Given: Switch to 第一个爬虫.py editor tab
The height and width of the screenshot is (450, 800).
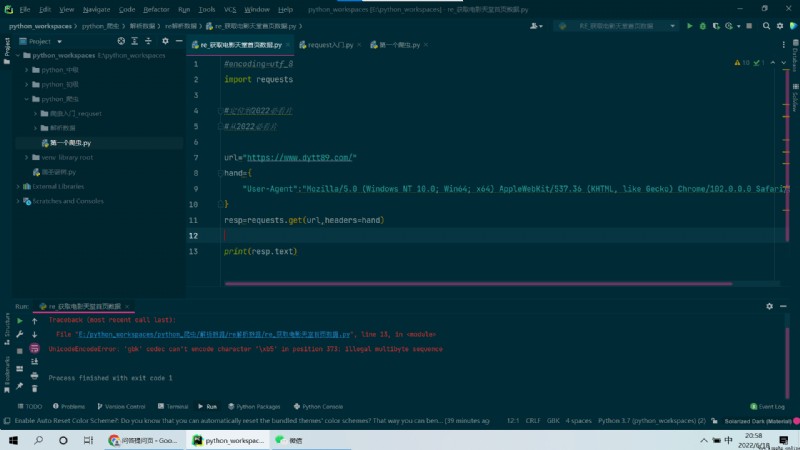Looking at the screenshot, I should click(398, 45).
